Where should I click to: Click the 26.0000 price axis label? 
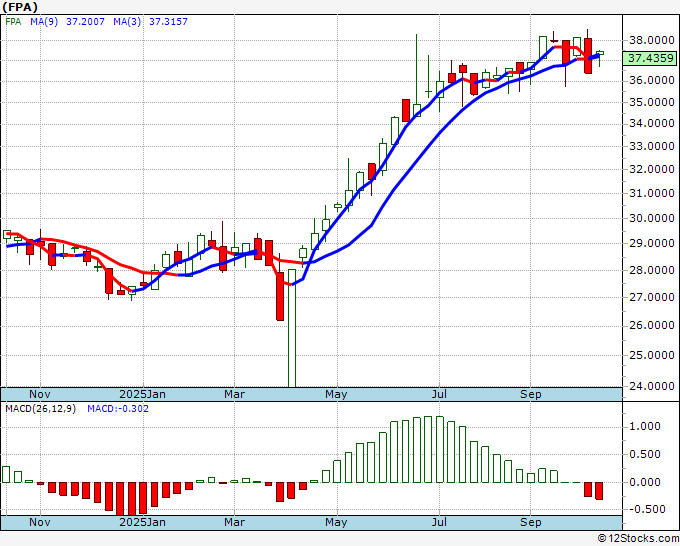click(651, 326)
